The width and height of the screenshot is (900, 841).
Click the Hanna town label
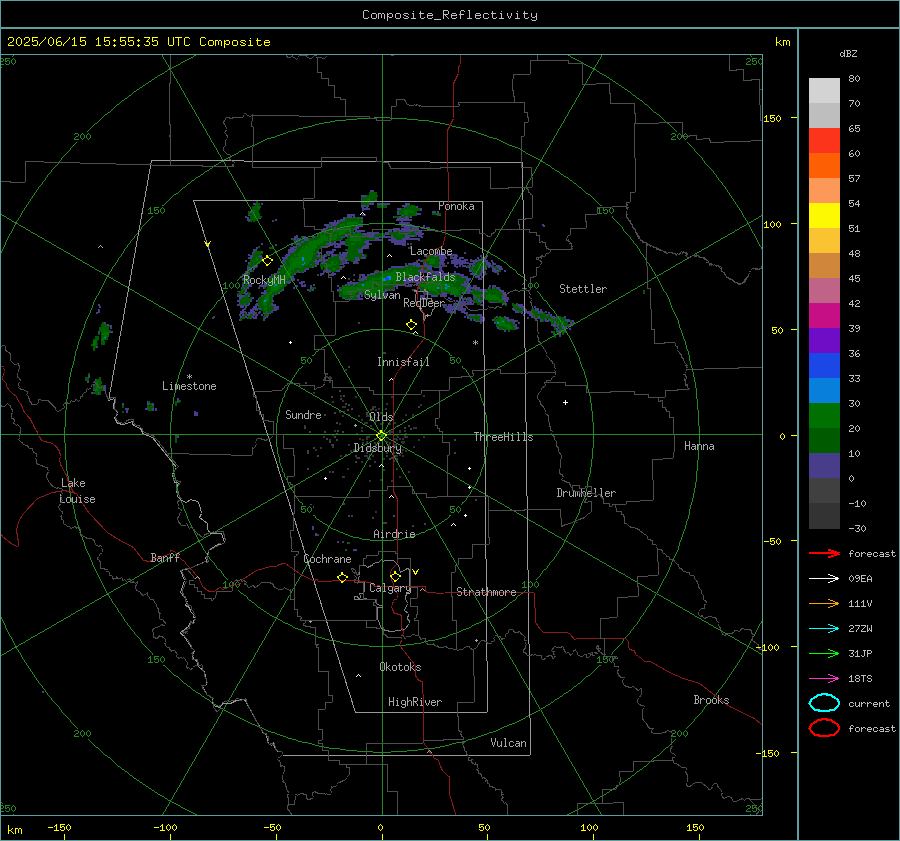[x=699, y=446]
